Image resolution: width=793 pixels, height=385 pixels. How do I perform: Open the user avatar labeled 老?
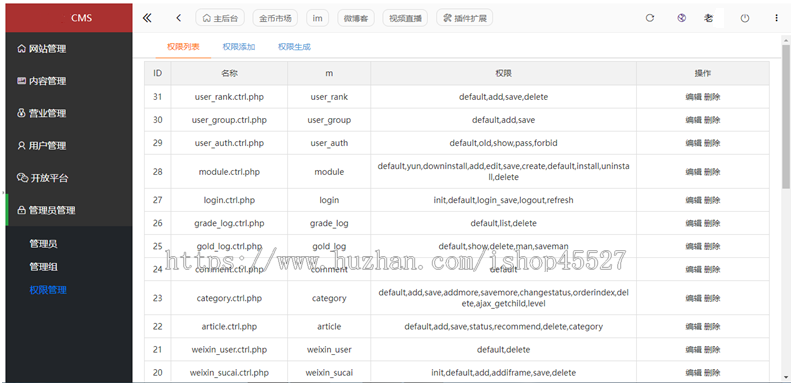click(x=709, y=18)
